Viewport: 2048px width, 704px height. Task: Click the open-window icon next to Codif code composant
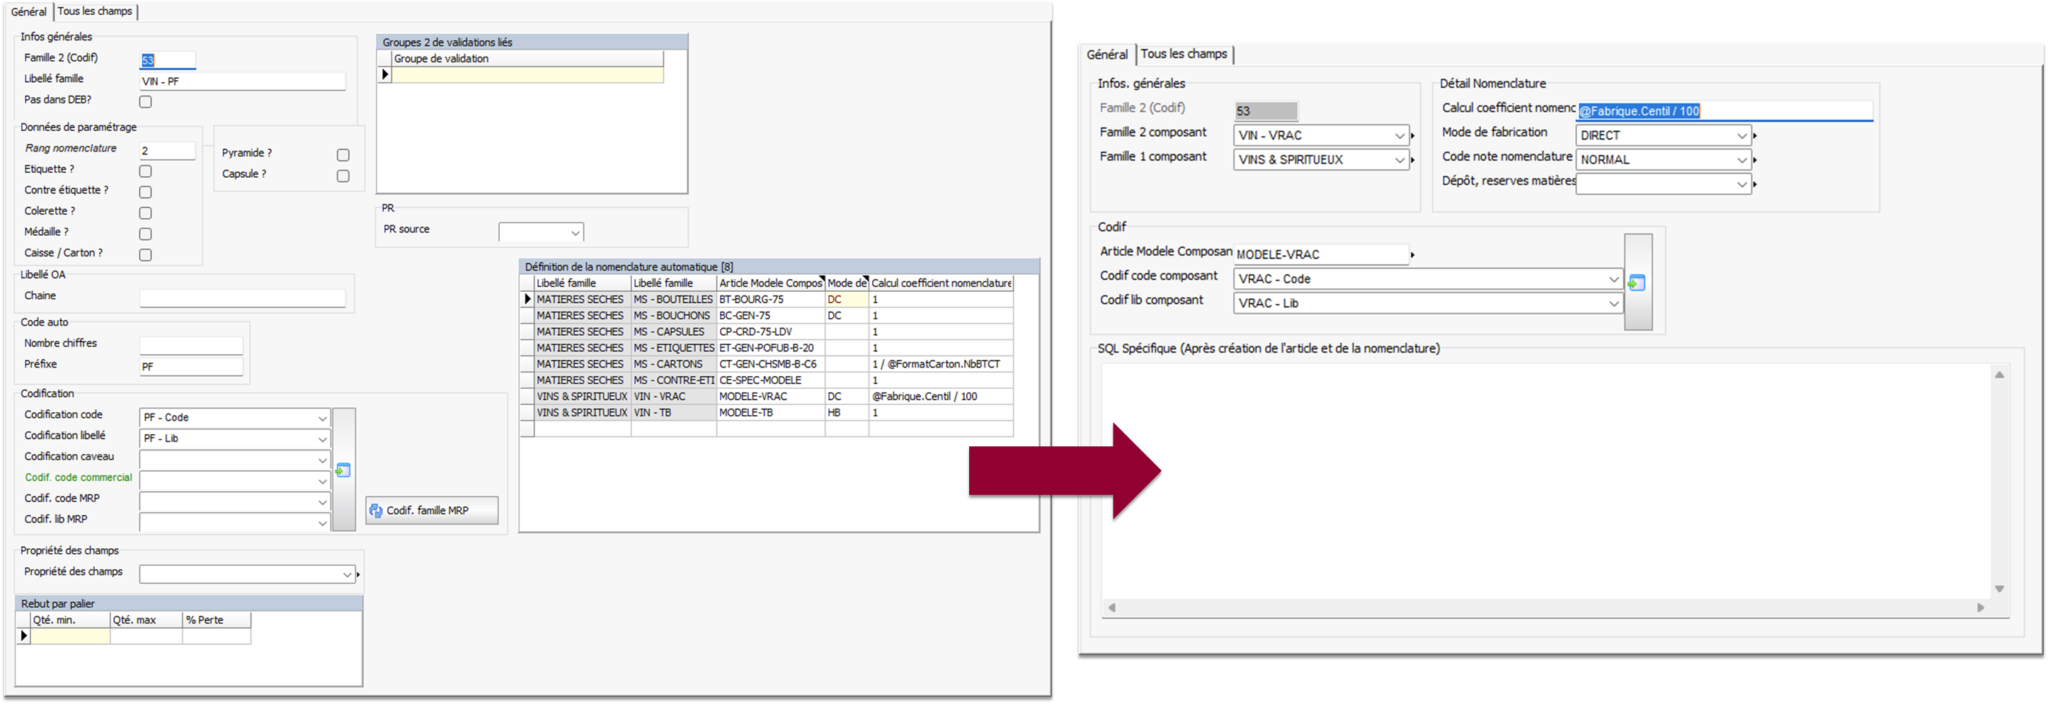coord(1637,283)
